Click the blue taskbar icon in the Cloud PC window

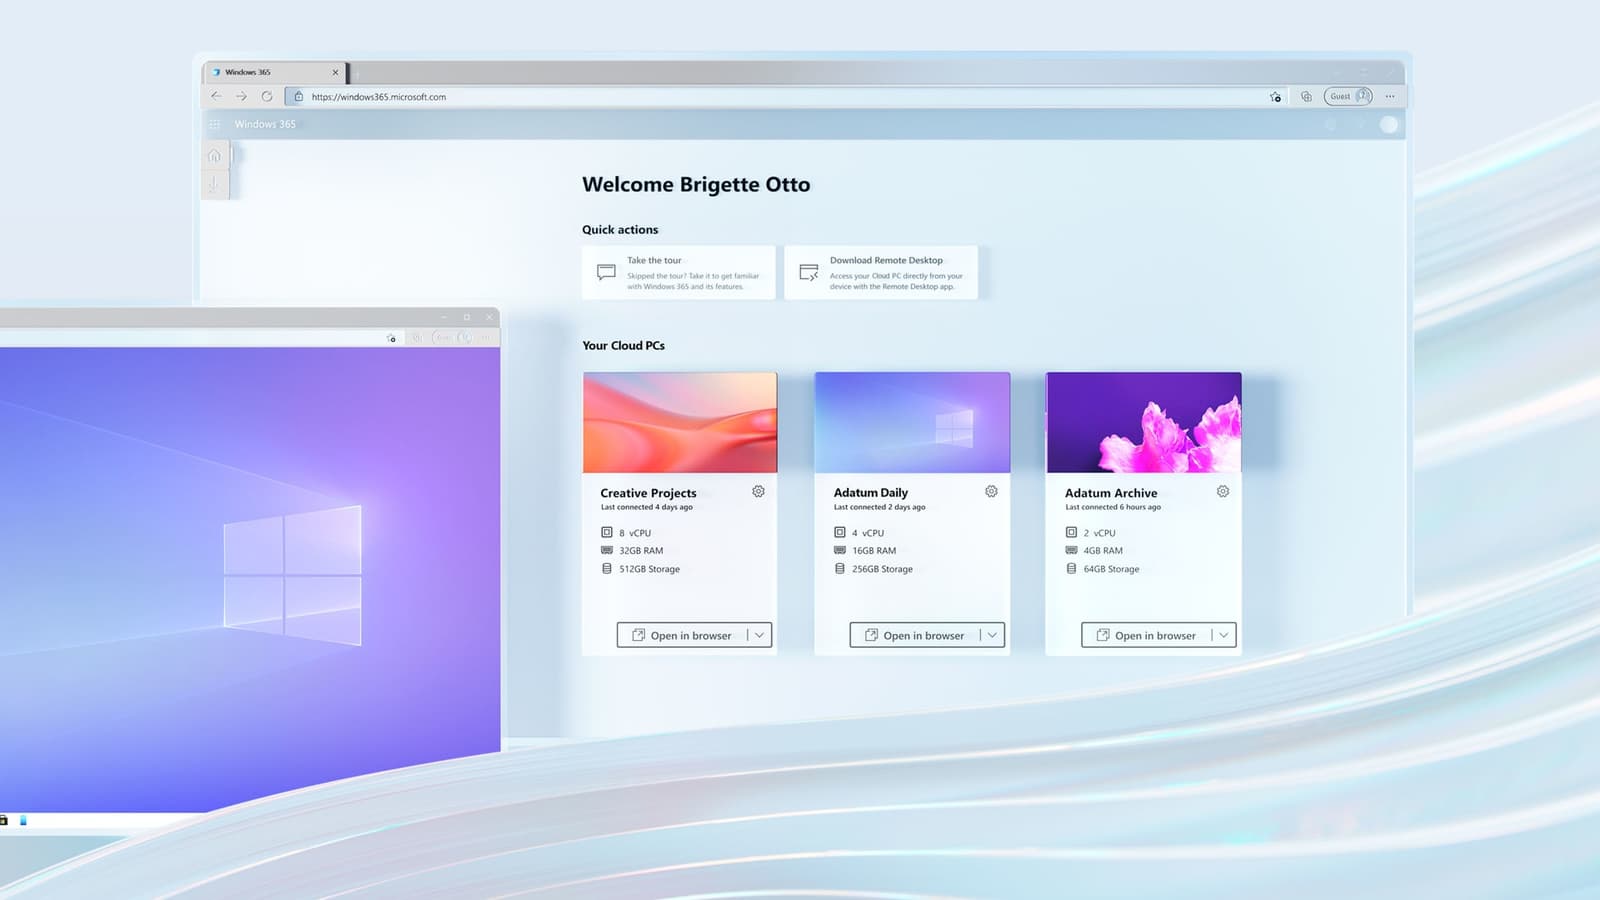(x=23, y=820)
